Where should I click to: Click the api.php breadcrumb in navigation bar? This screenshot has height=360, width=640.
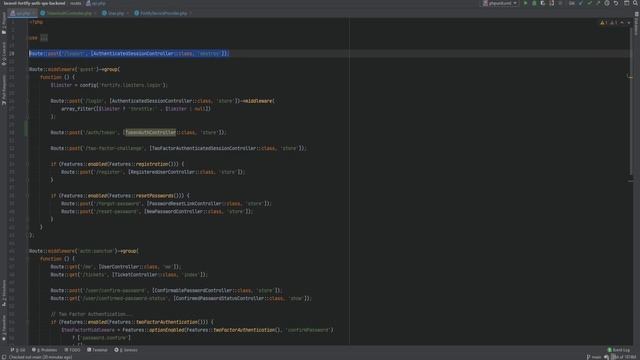pos(96,3)
